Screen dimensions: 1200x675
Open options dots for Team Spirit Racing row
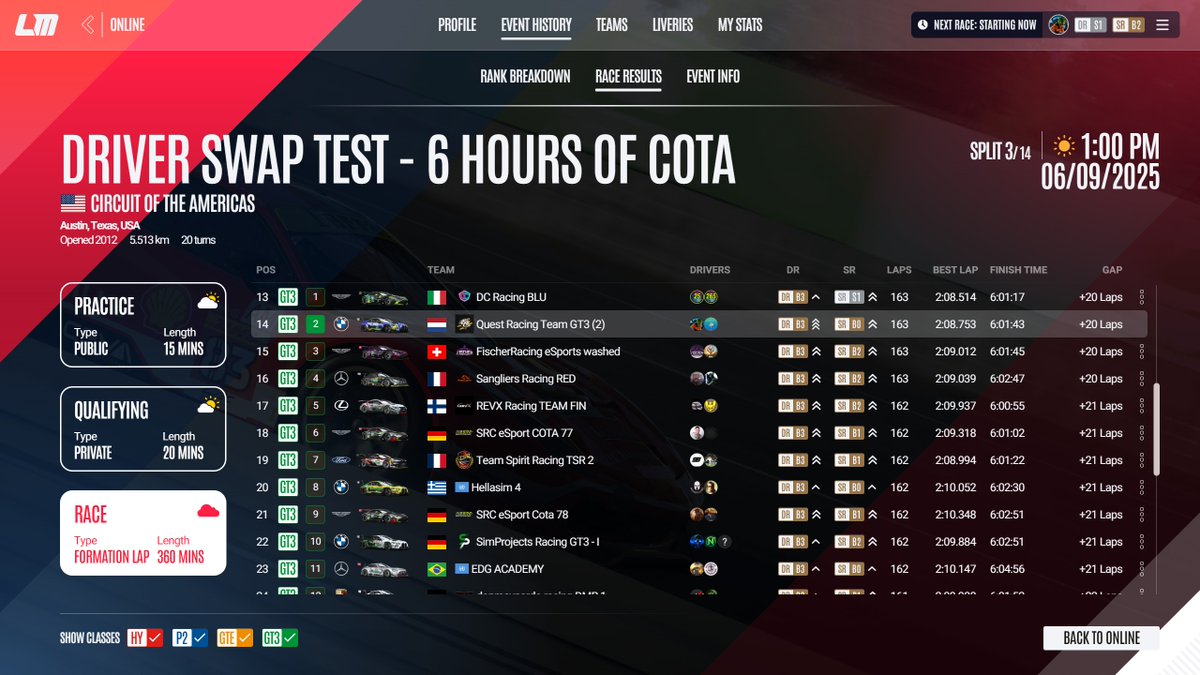point(1142,460)
